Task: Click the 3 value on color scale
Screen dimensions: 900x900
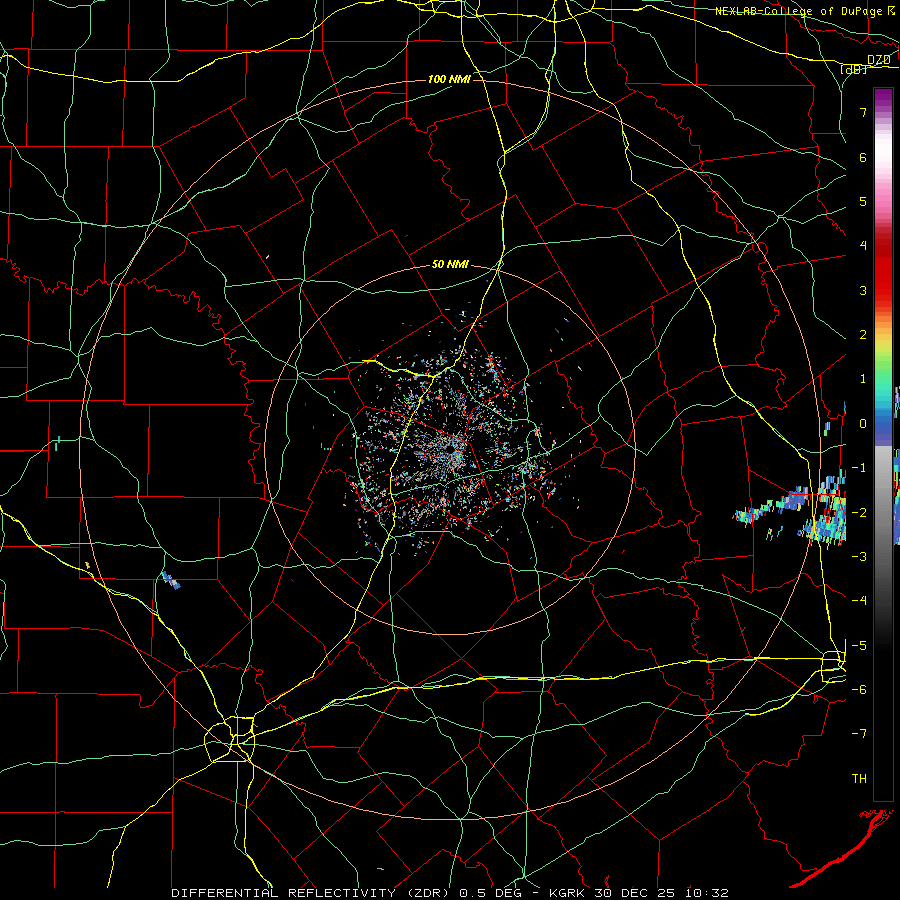Action: click(863, 290)
